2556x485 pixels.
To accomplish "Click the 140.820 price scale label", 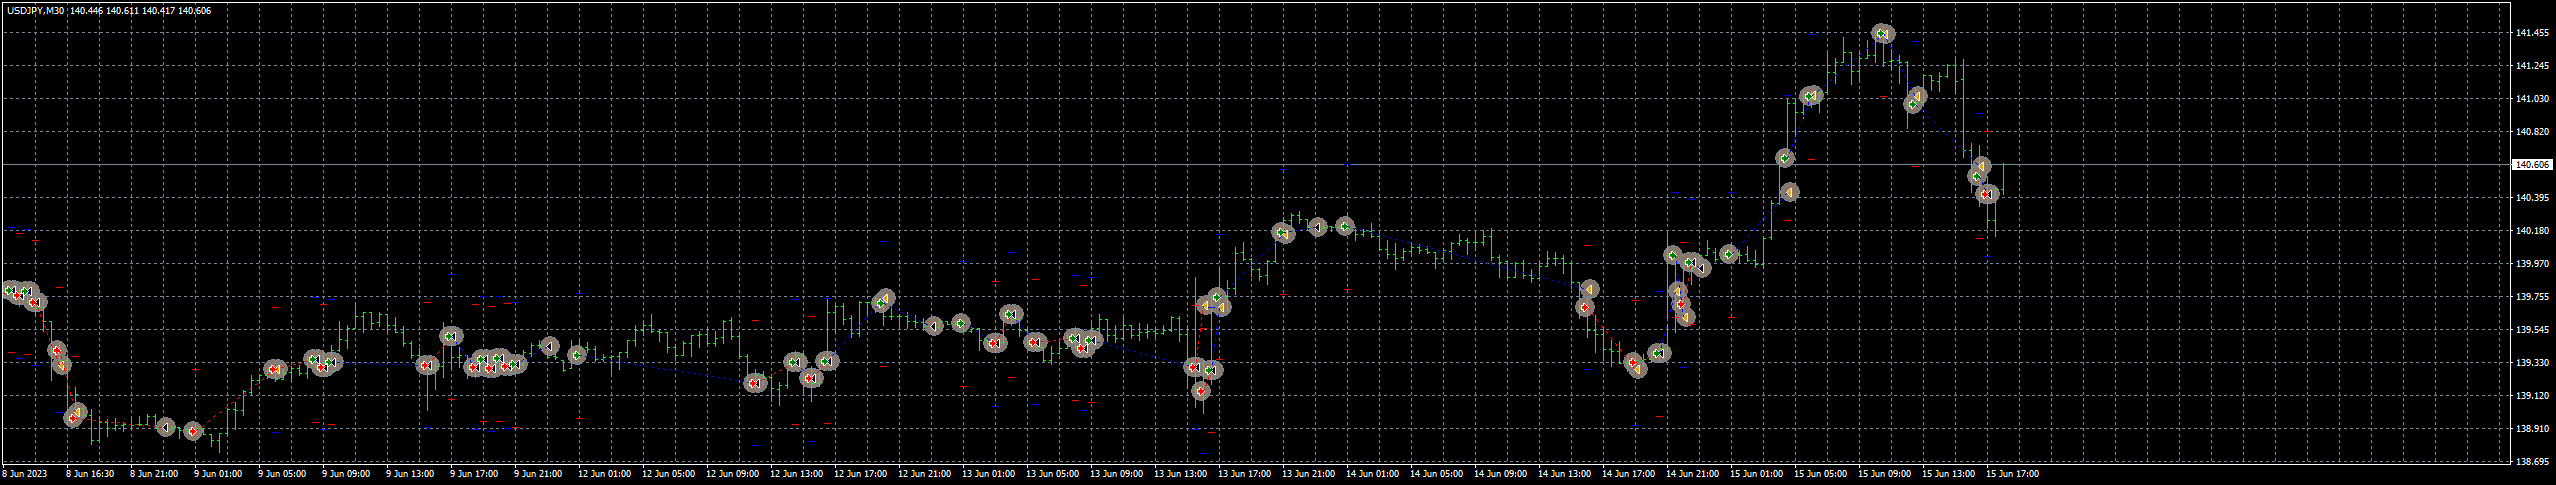I will click(x=2530, y=132).
